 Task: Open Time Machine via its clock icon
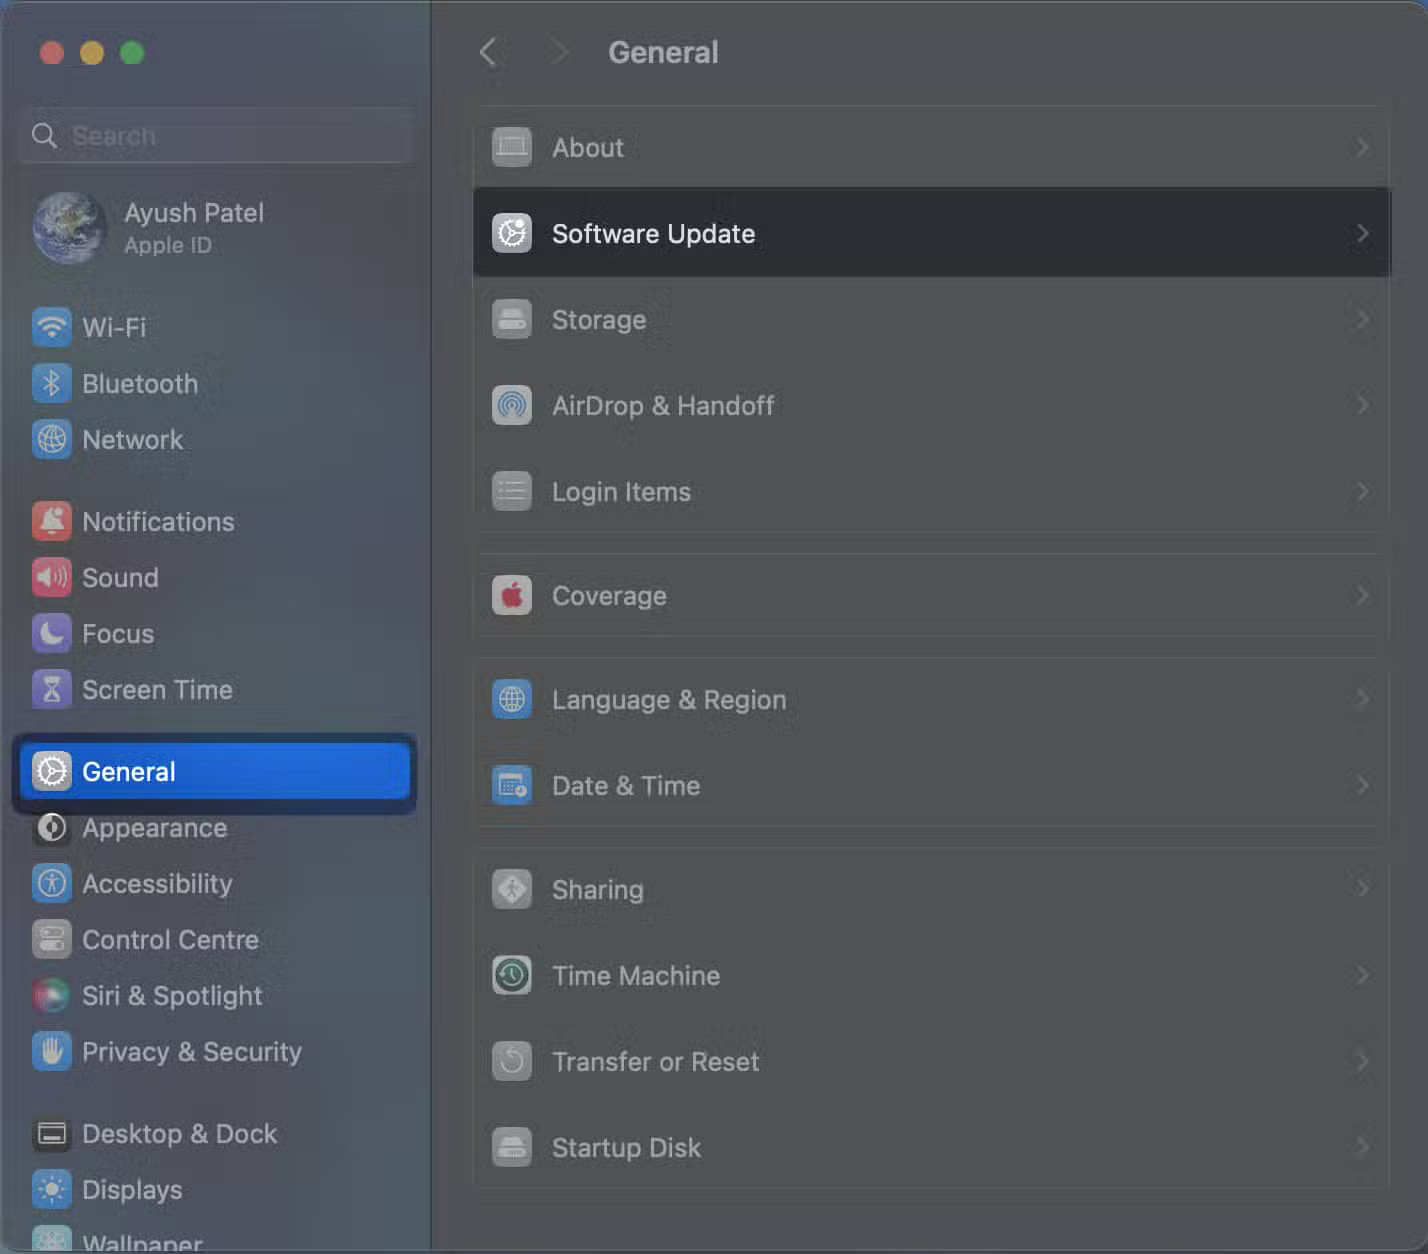coord(511,975)
